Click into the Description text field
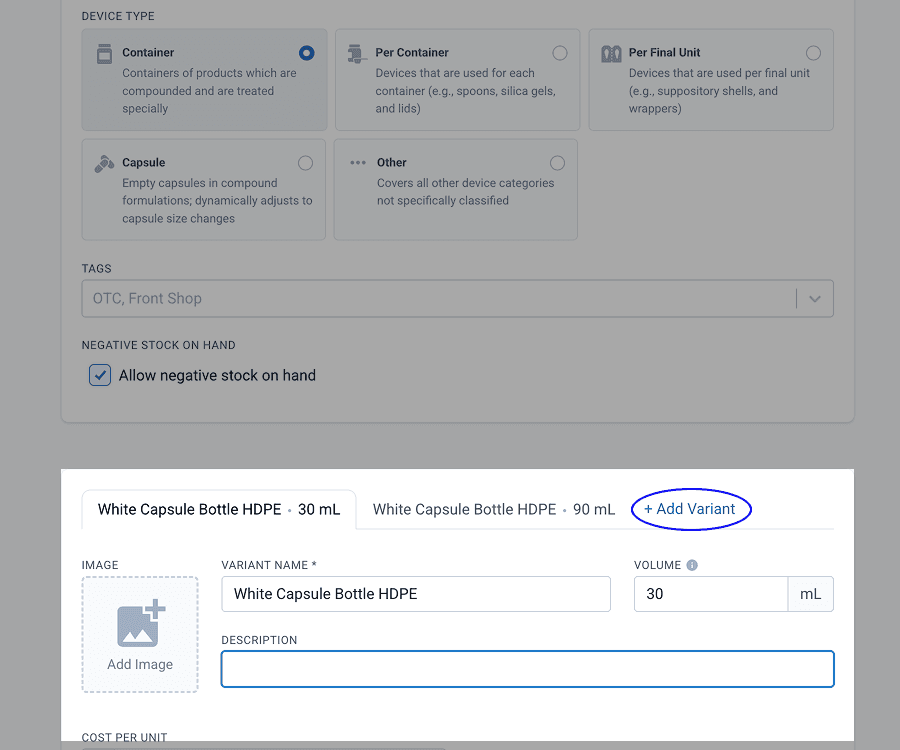Screen dimensions: 900x750 coord(527,669)
